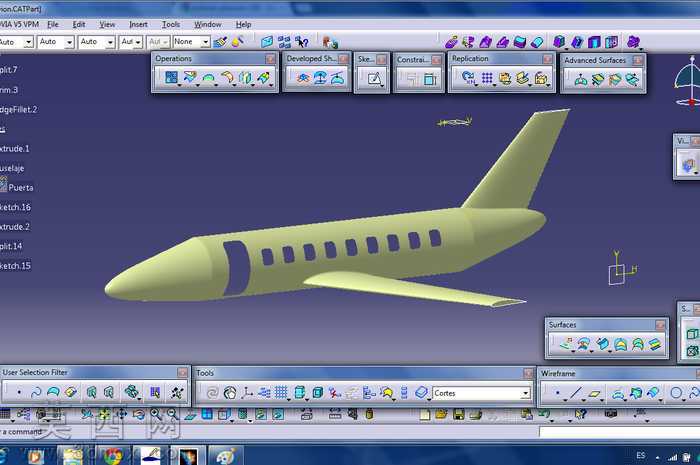Viewport: 700px width, 465px height.
Task: Select the Bump tool in Advanced Surfaces
Action: tap(580, 80)
